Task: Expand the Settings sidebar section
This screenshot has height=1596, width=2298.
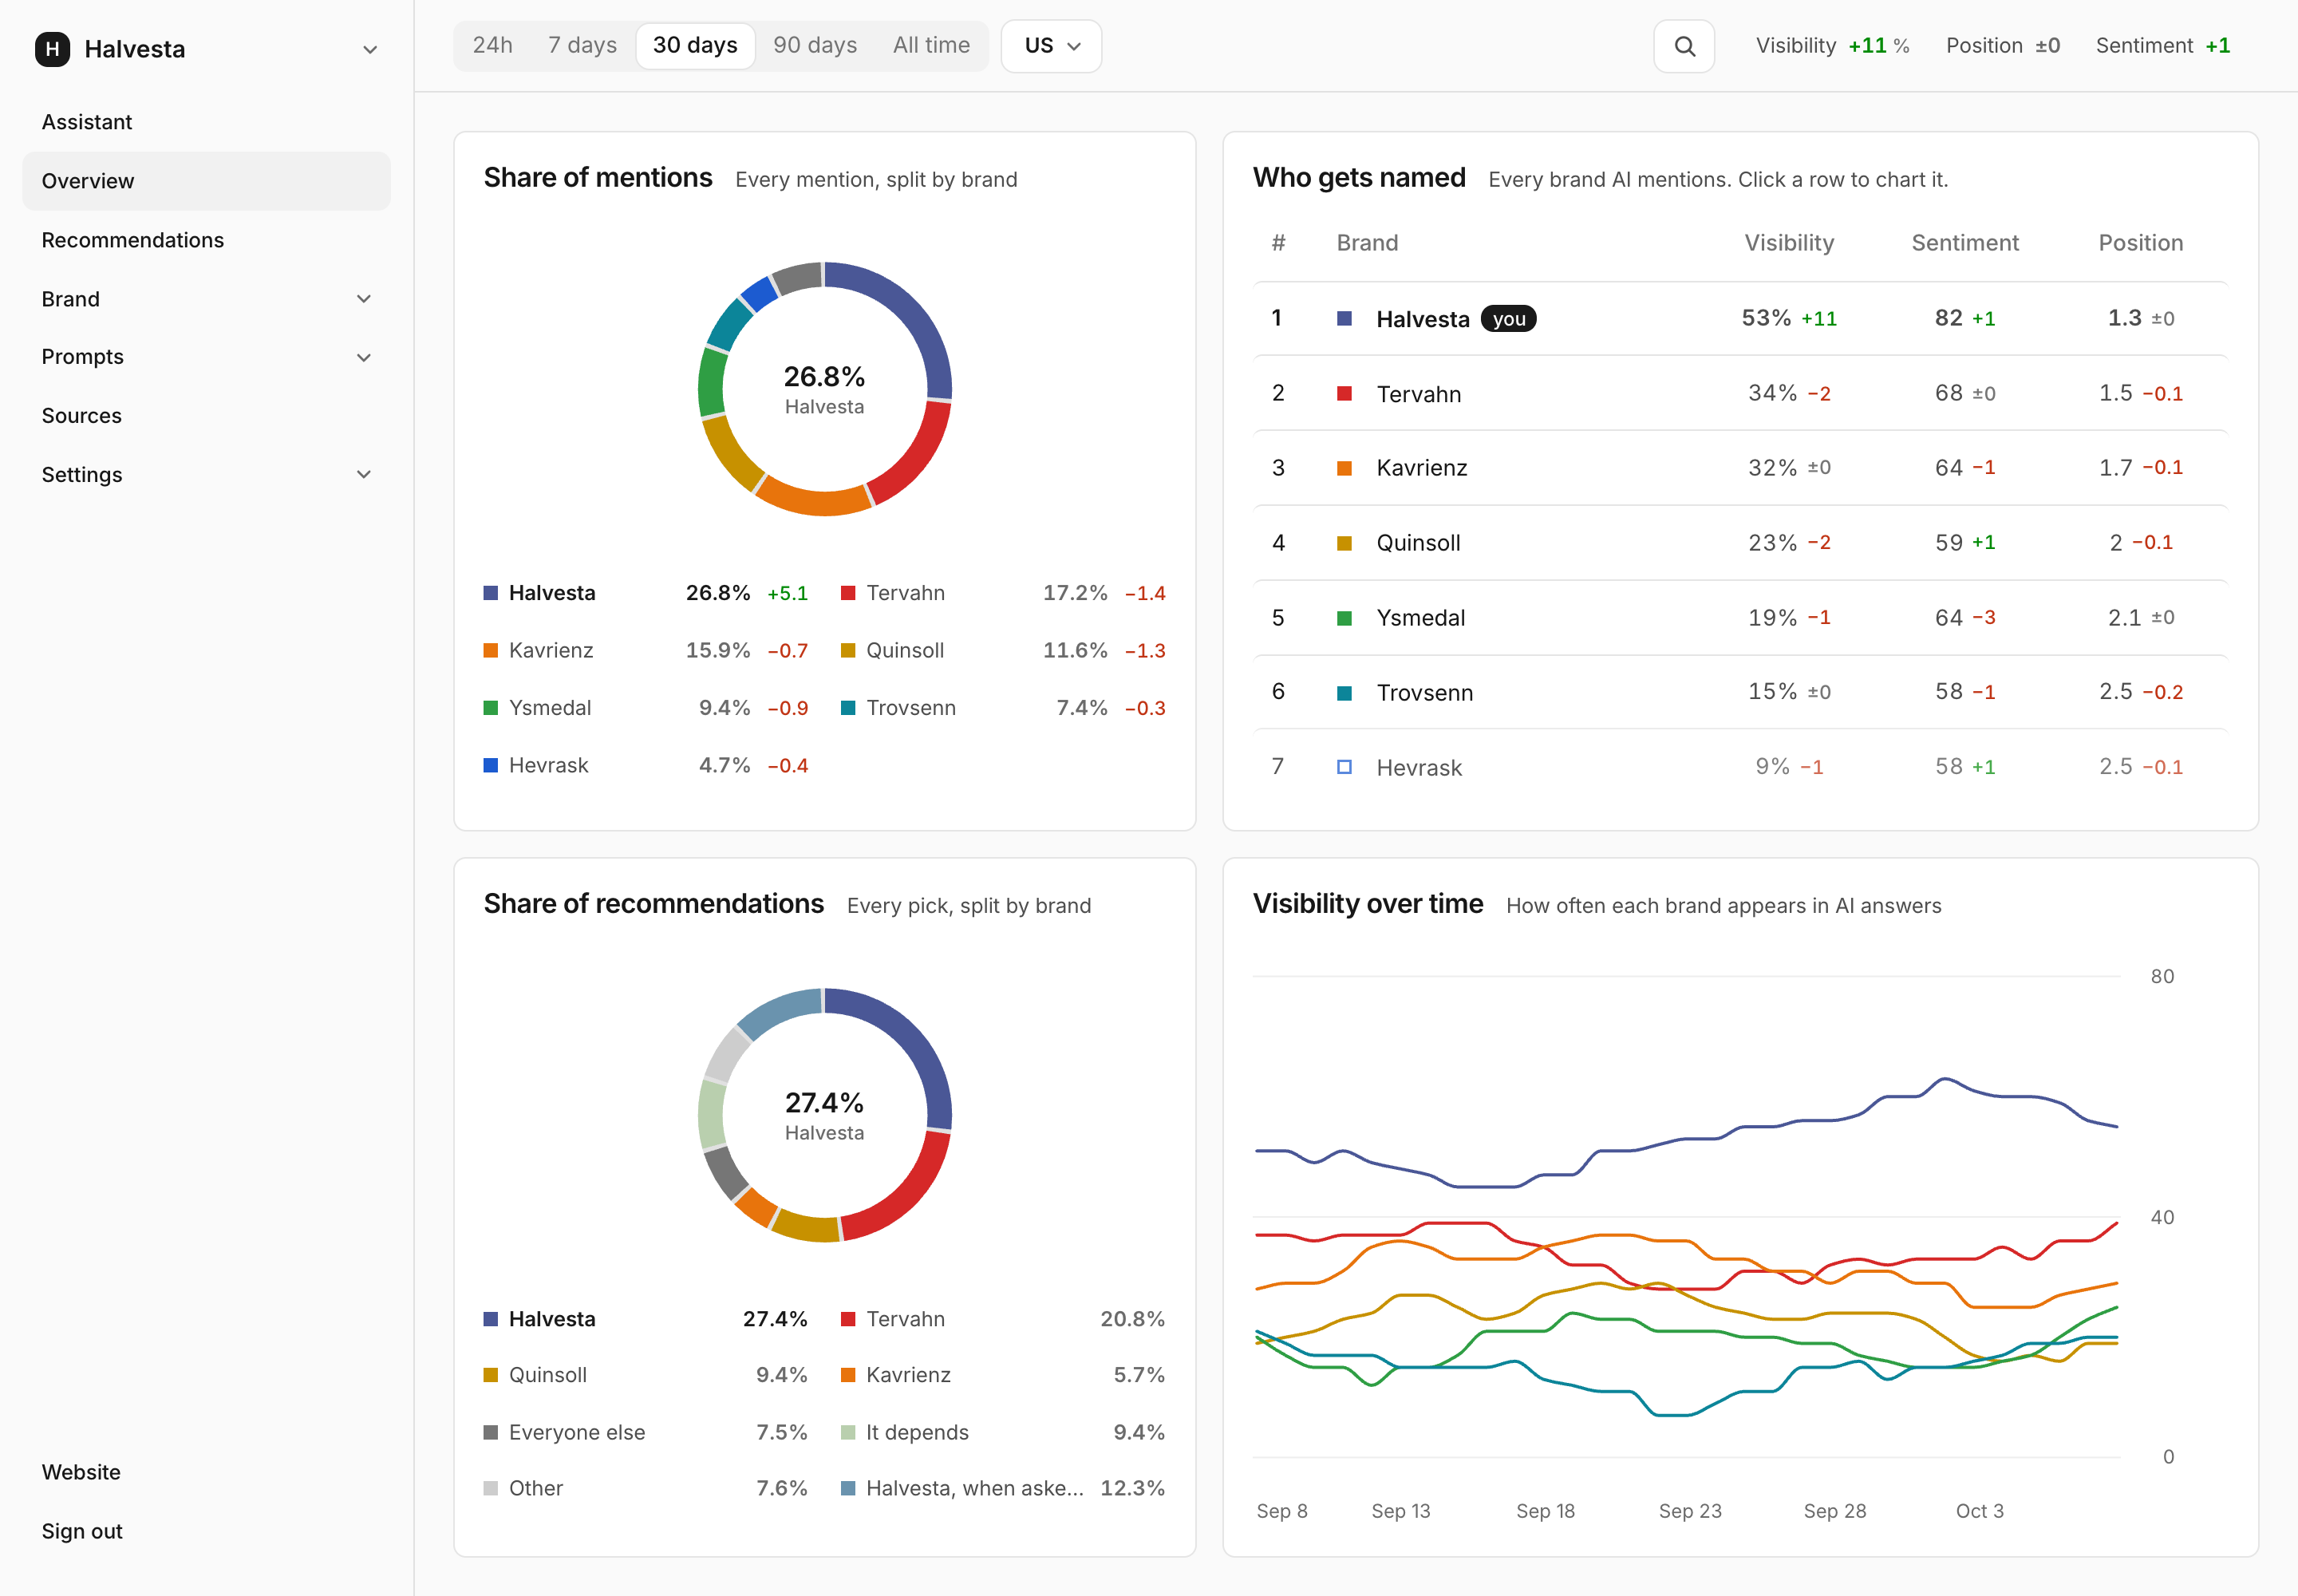Action: pyautogui.click(x=206, y=474)
